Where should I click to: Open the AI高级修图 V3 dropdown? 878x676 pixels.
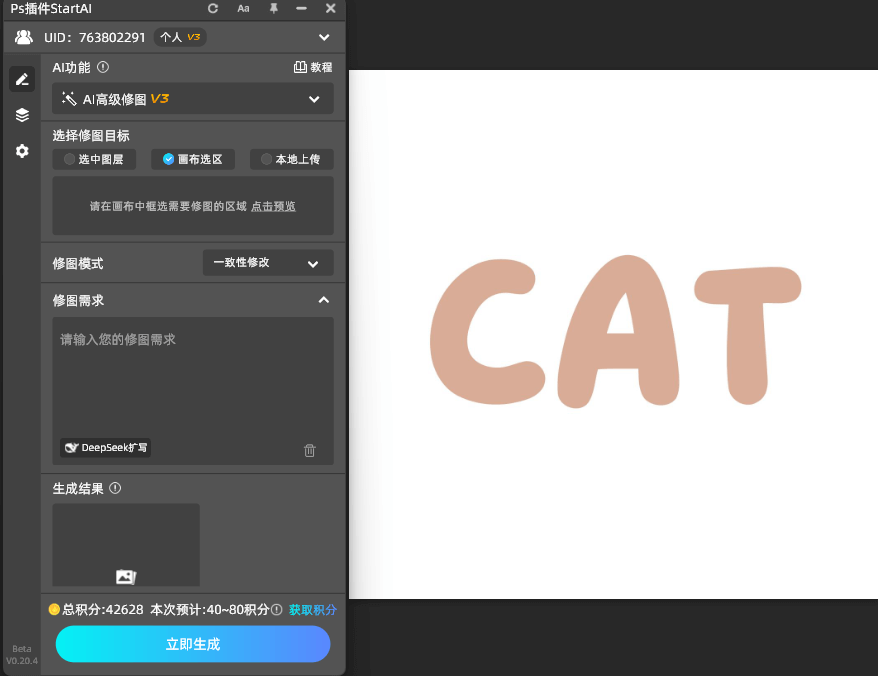point(192,99)
